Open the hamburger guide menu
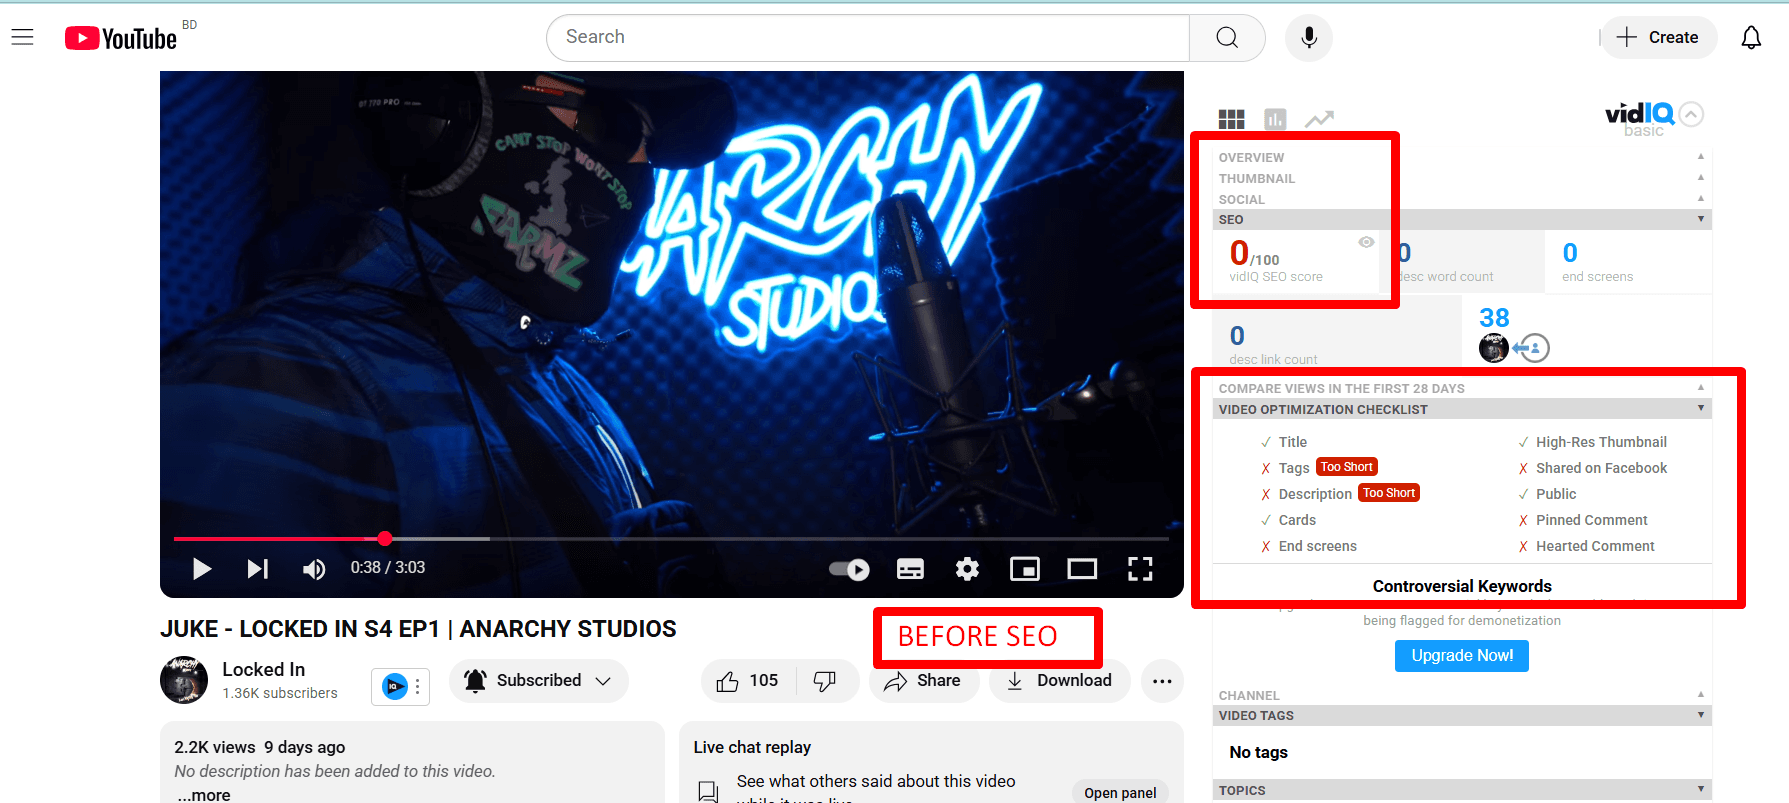 click(22, 37)
